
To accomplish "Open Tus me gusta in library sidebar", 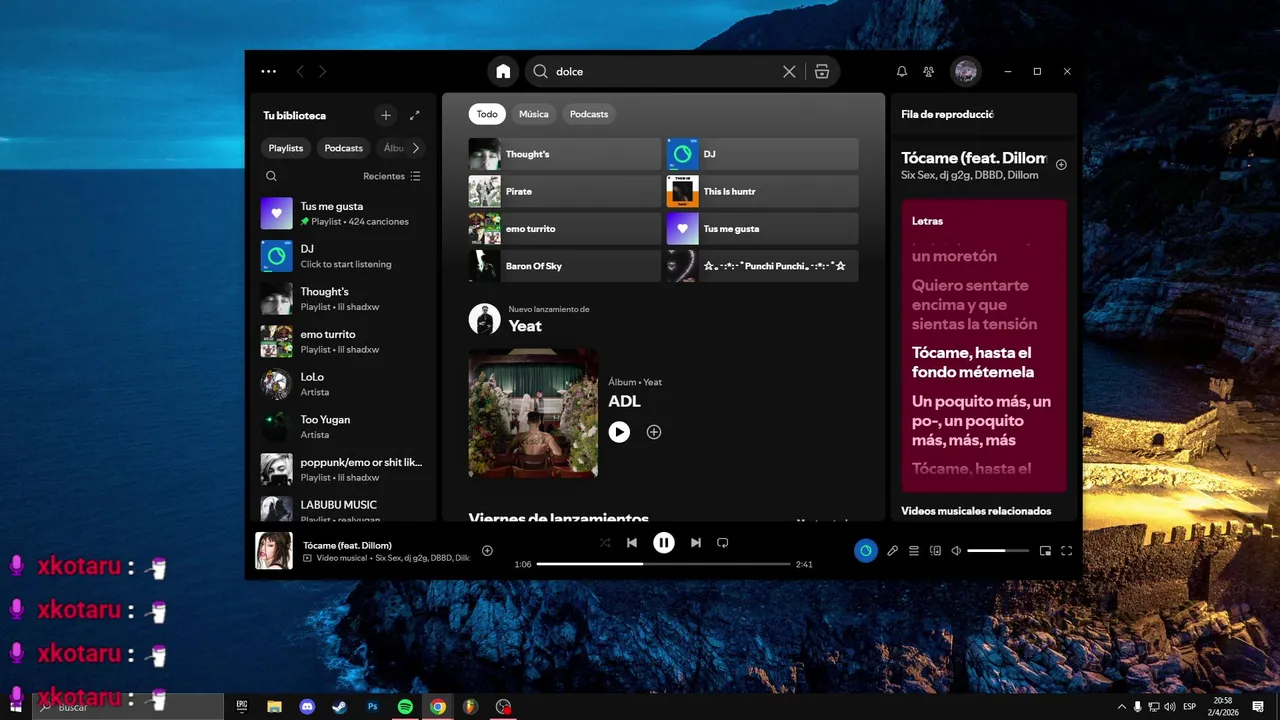I will click(343, 213).
